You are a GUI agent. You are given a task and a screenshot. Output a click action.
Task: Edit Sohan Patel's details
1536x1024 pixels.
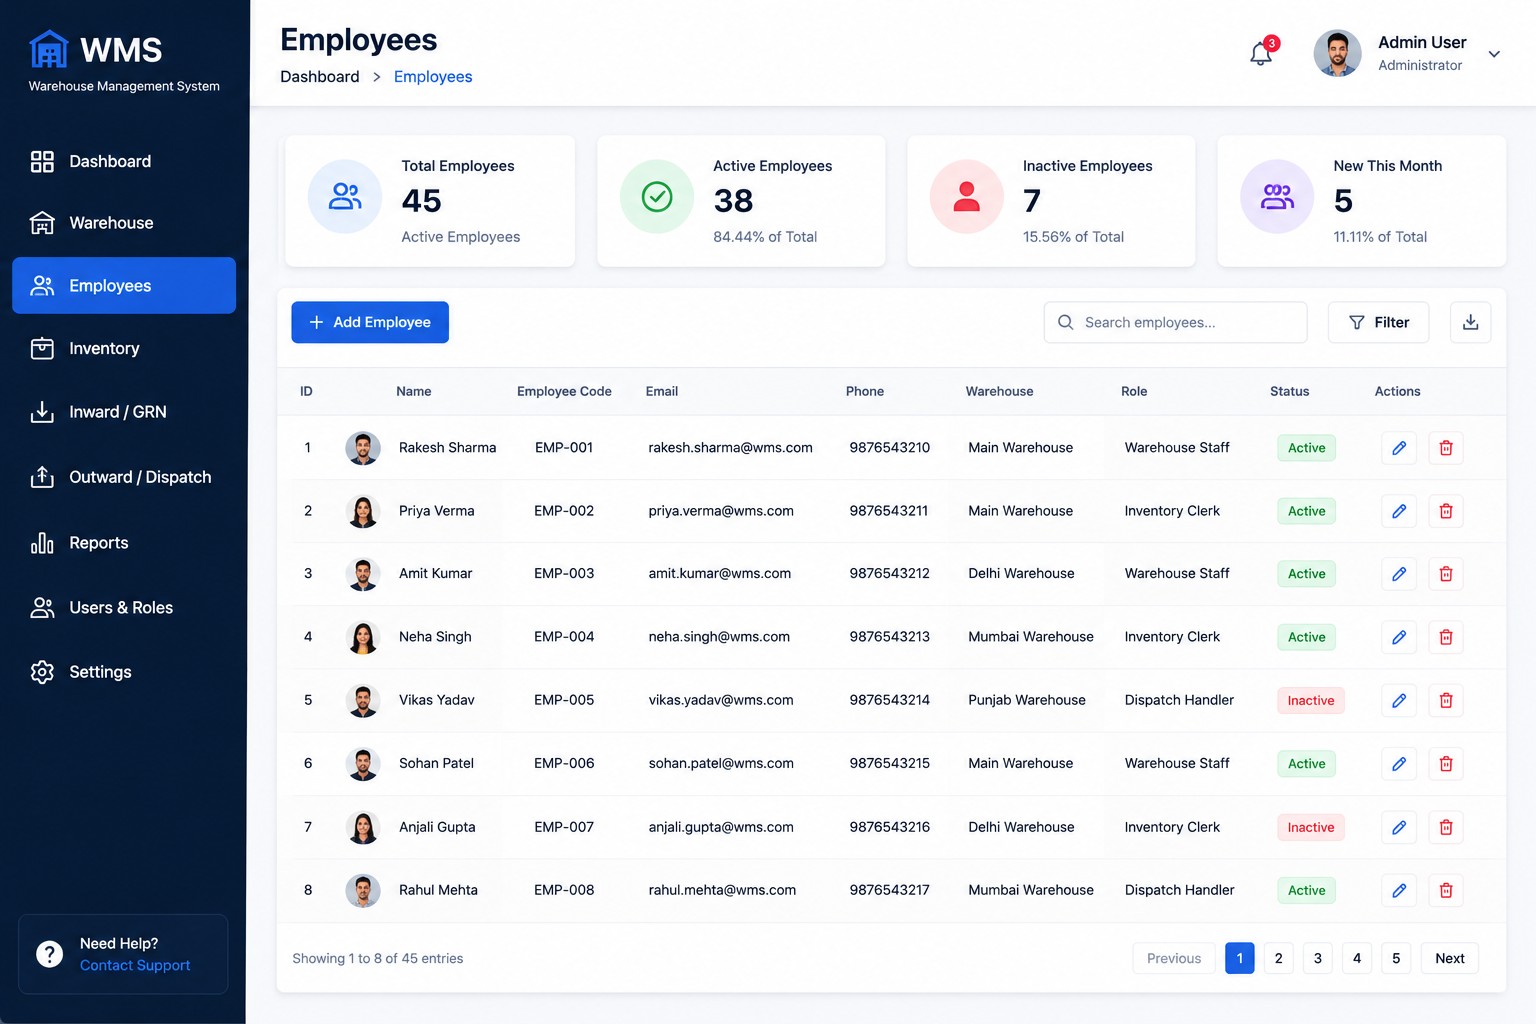click(1399, 764)
